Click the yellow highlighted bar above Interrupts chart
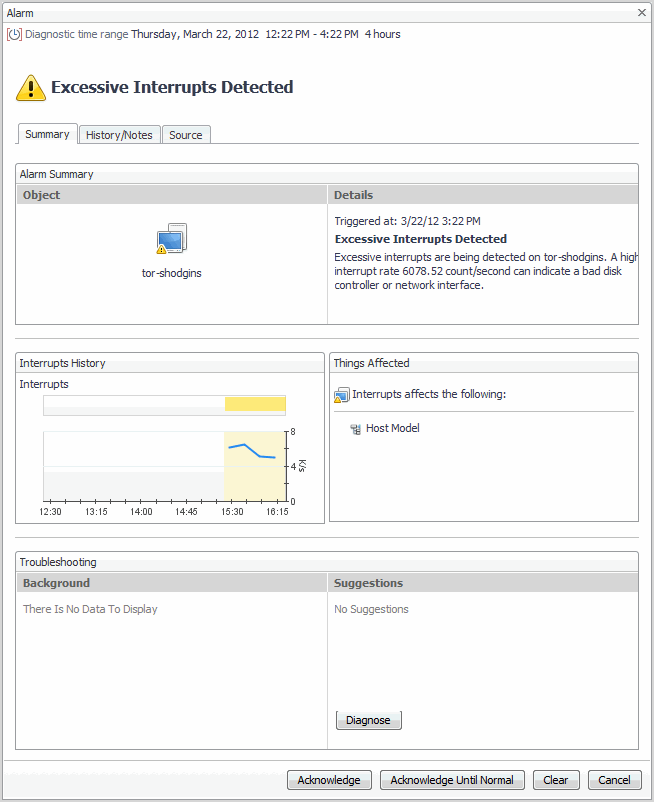The image size is (654, 802). [255, 404]
